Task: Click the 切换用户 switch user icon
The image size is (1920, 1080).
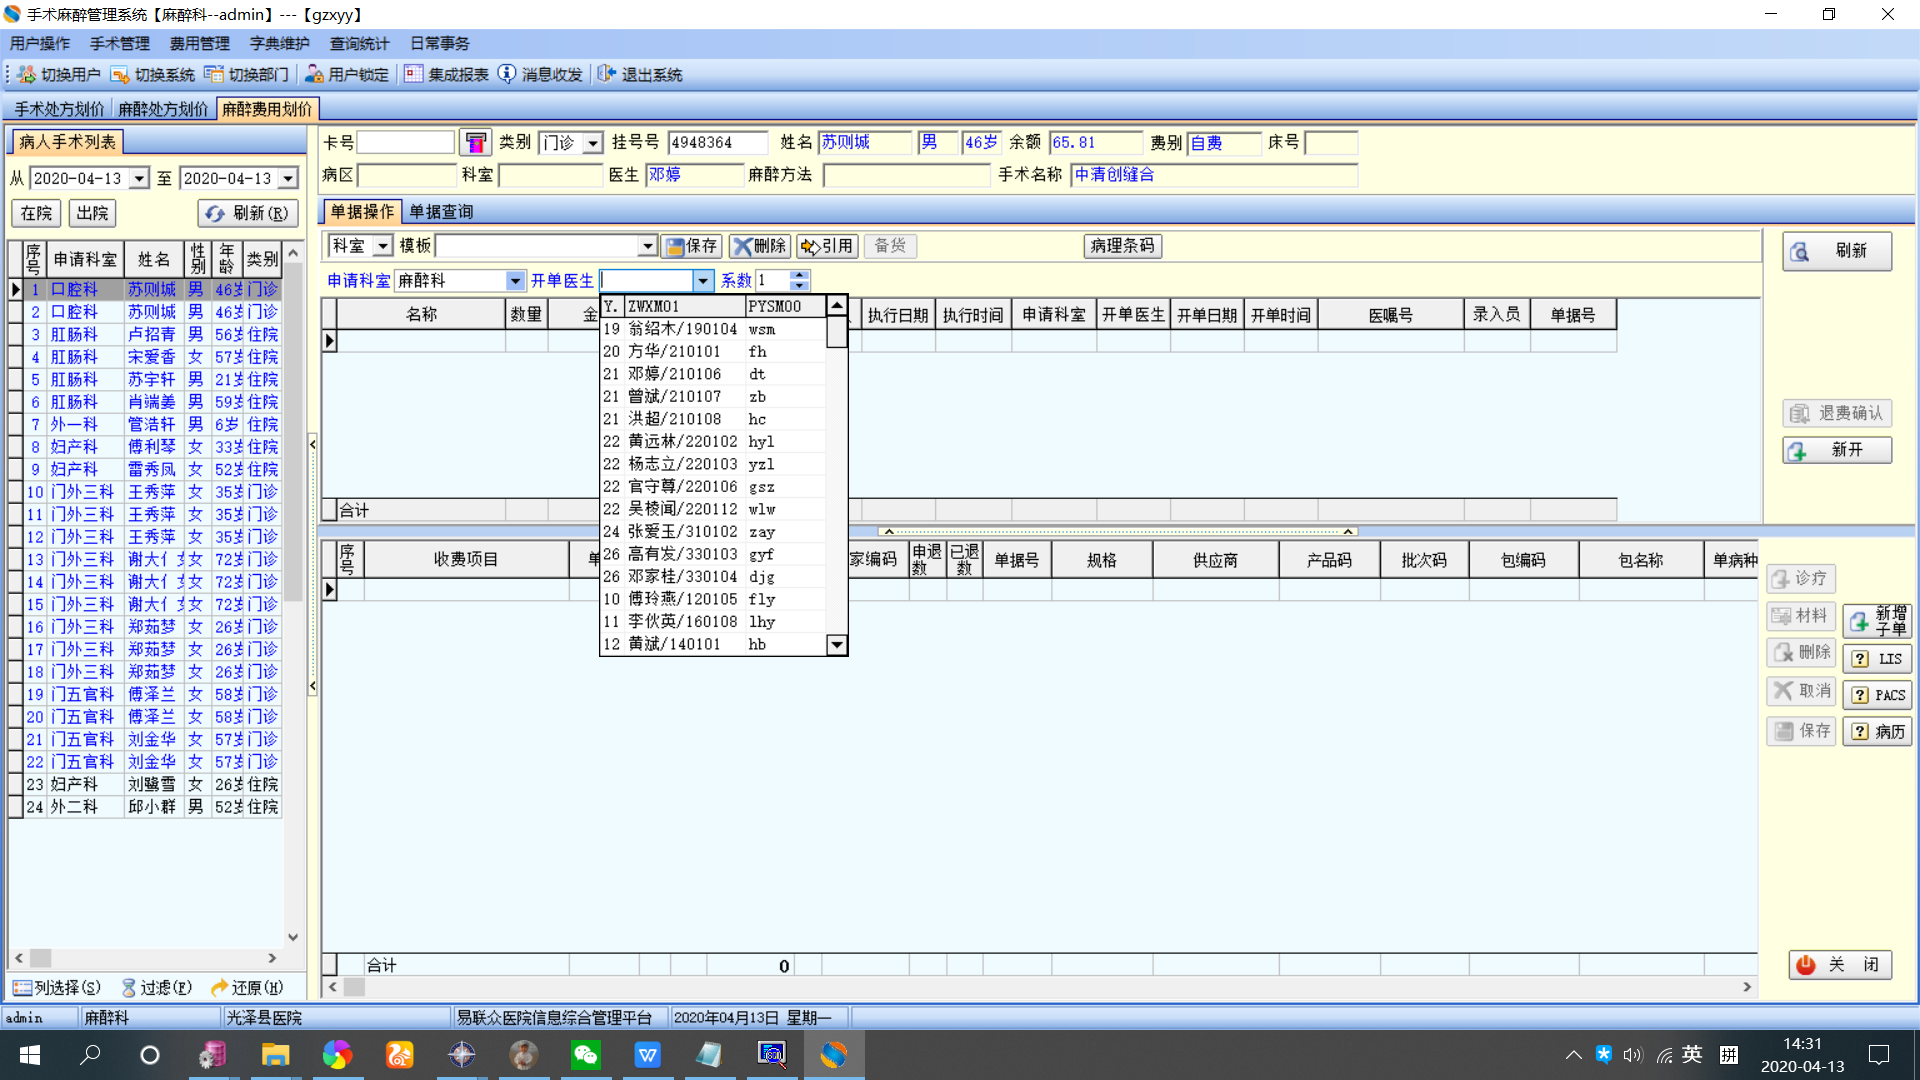Action: (x=26, y=75)
